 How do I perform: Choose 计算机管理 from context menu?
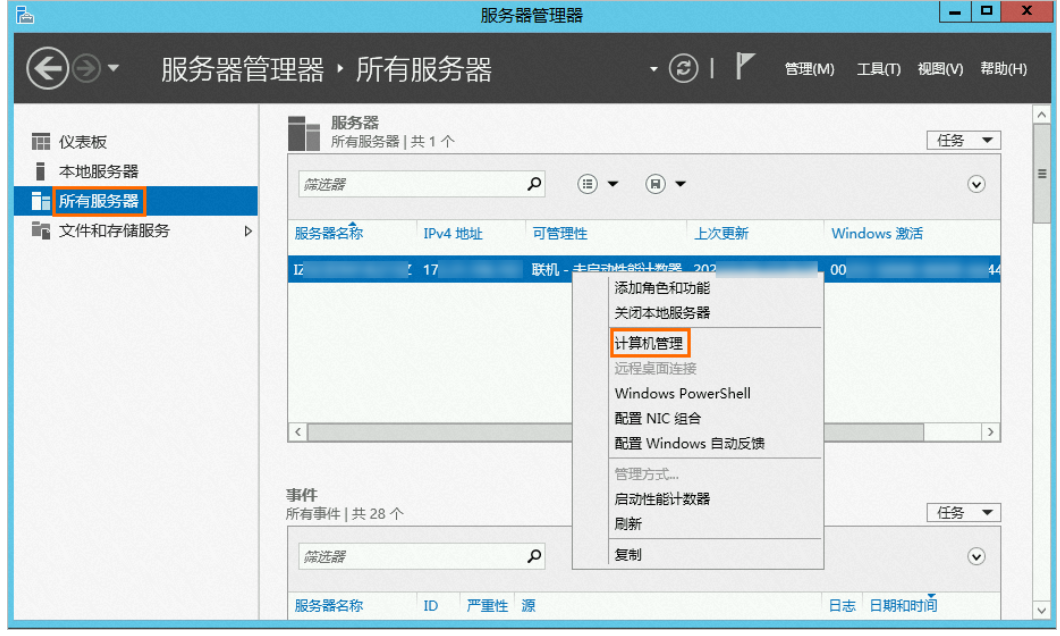(x=649, y=343)
